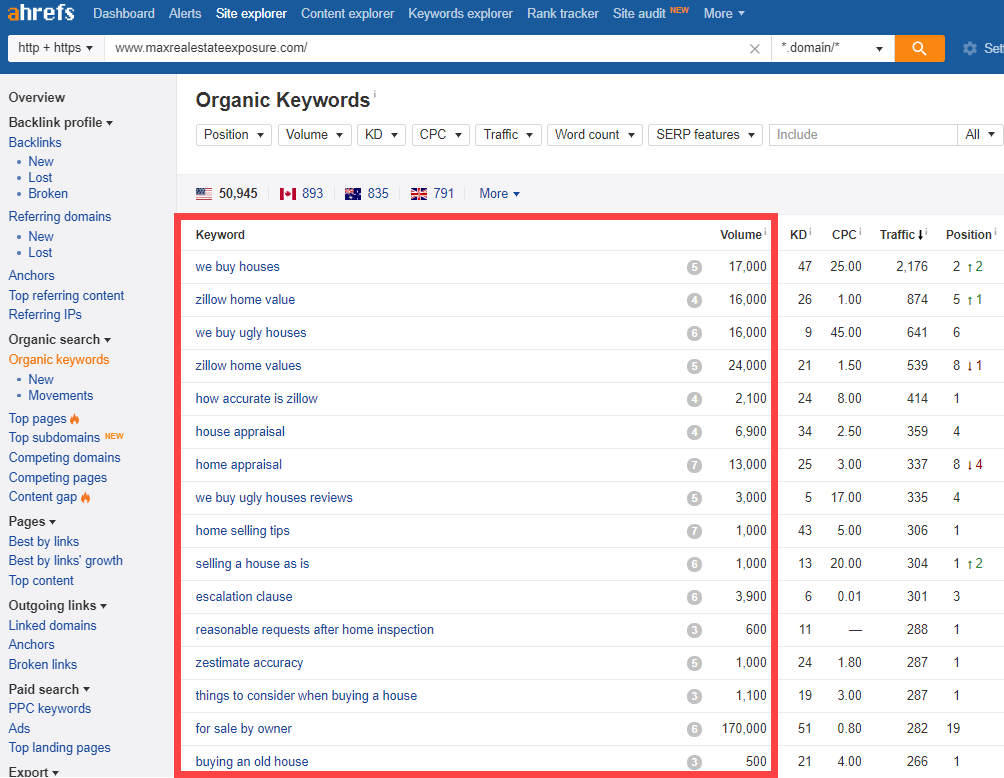Open the KD filter dropdown
Viewport: 1004px width, 778px height.
pos(381,134)
